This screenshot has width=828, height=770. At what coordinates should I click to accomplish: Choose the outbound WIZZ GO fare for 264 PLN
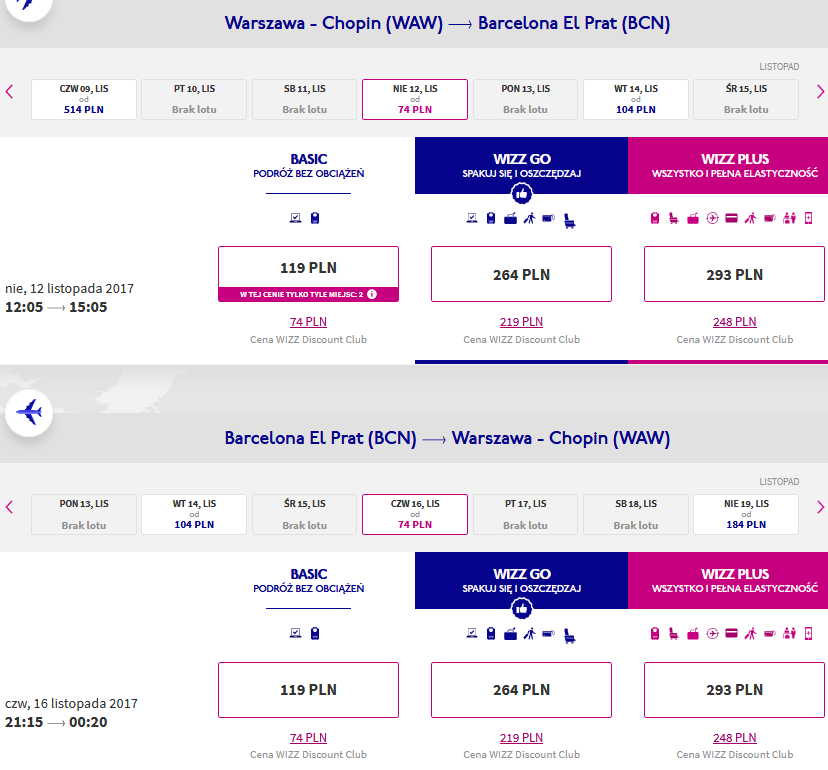(522, 274)
